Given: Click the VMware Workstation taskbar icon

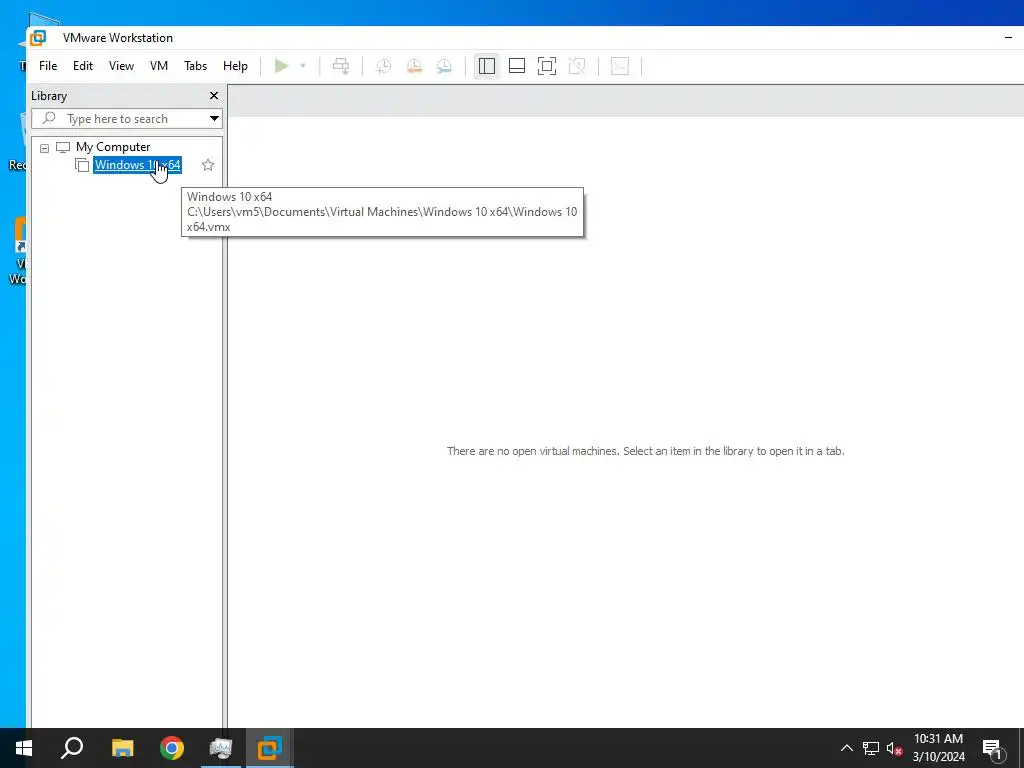Looking at the screenshot, I should point(269,748).
